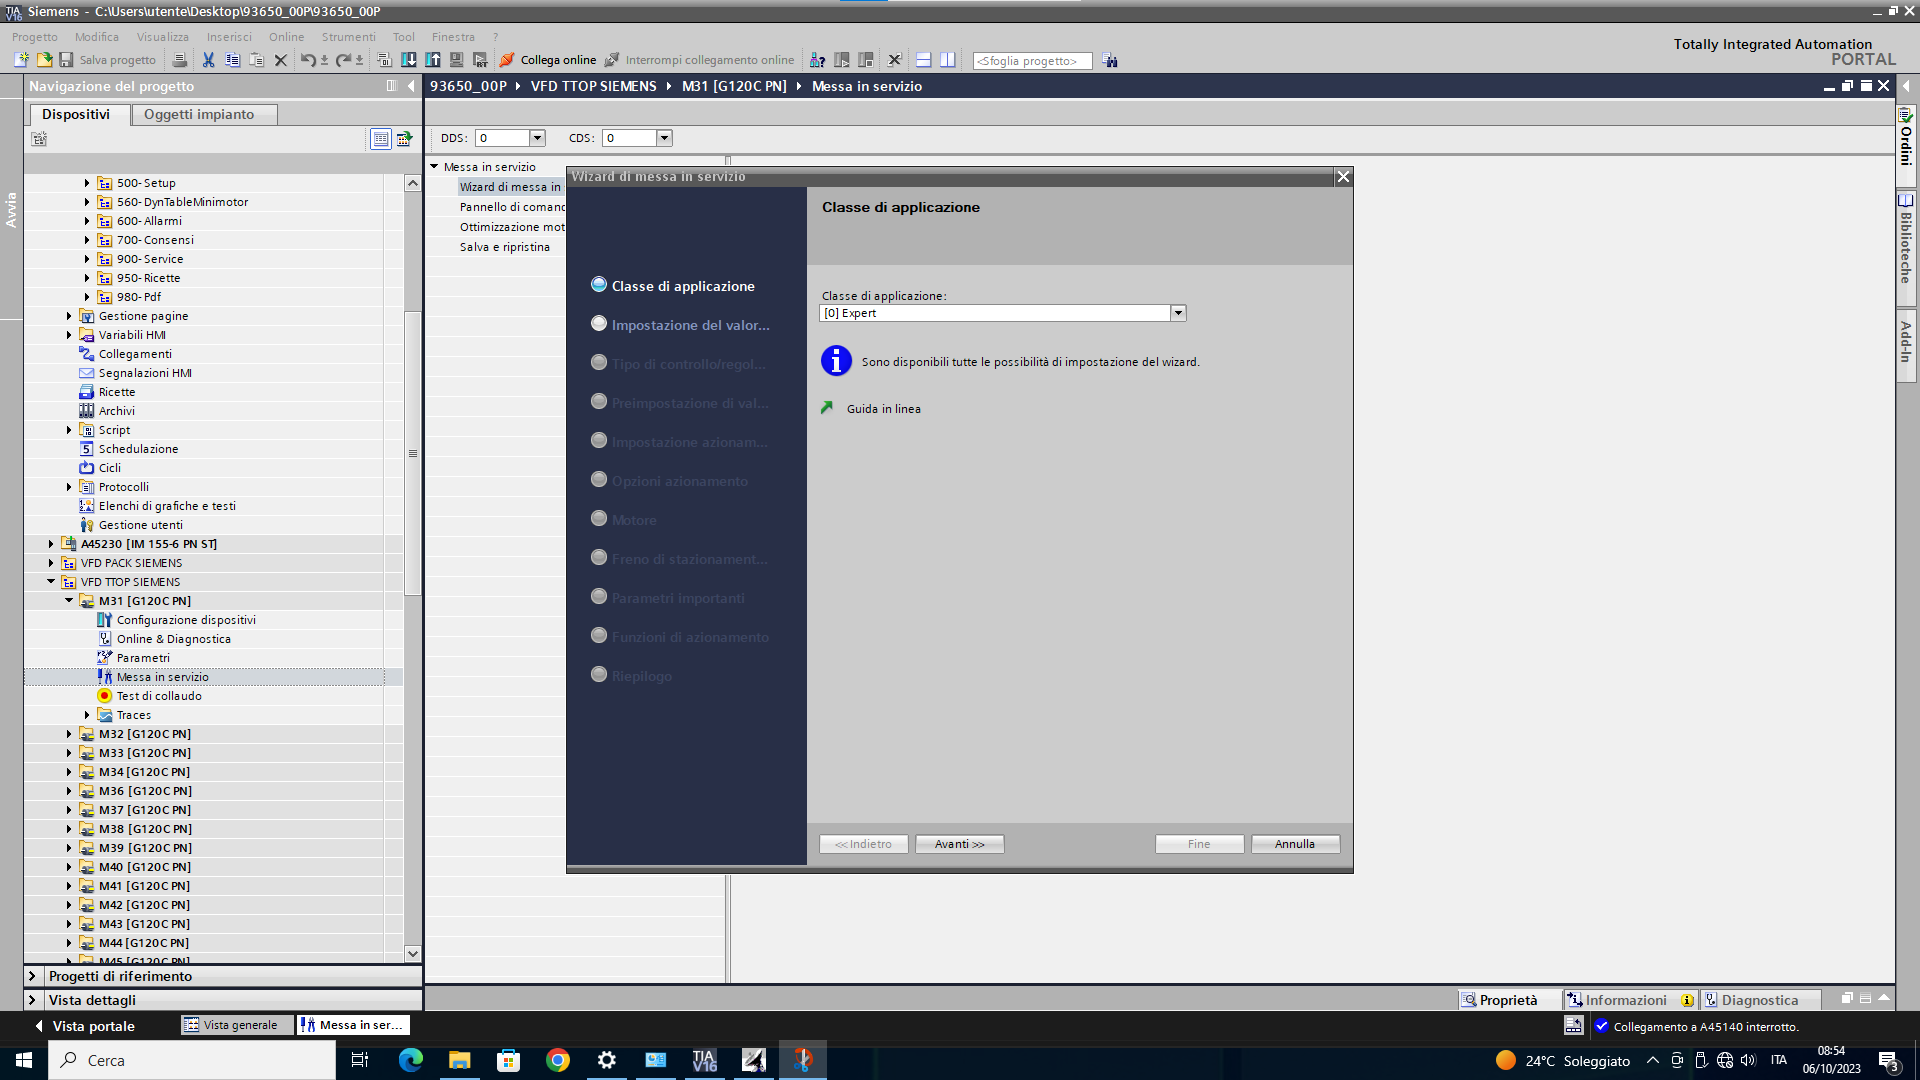Open the DDS dropdown
This screenshot has width=1920, height=1080.
pos(537,138)
